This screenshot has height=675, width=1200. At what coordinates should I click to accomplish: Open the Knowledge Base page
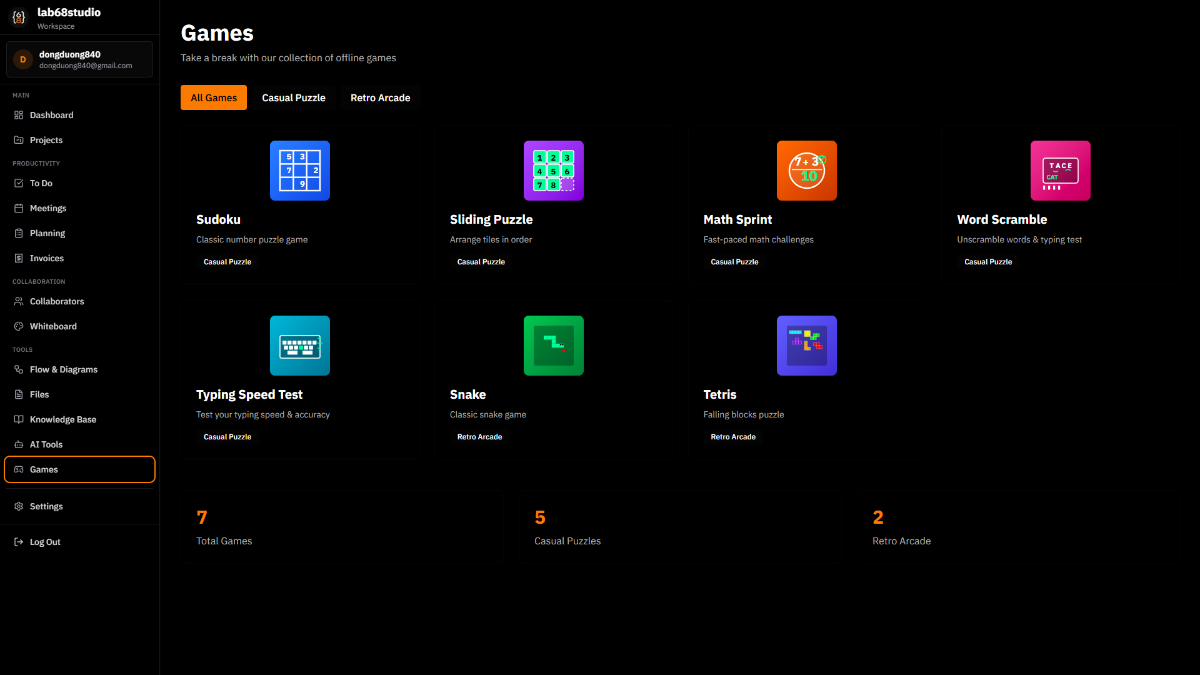click(x=80, y=419)
